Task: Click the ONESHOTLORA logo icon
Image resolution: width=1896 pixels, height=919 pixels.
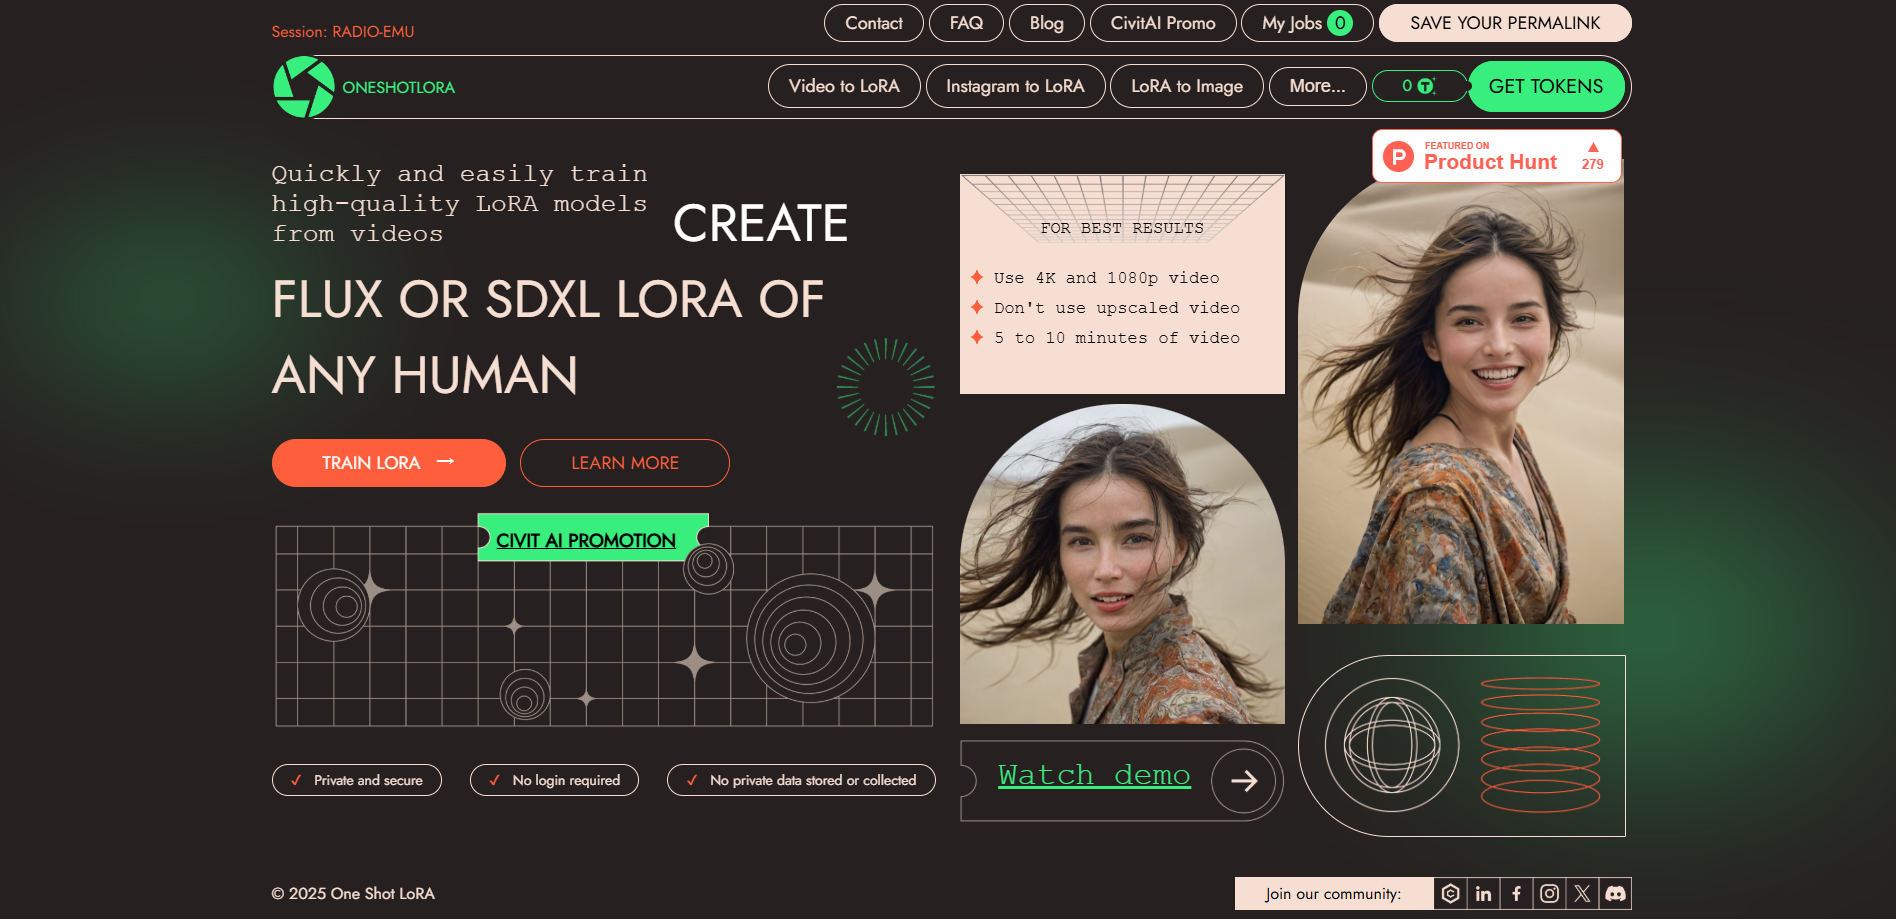Action: coord(304,87)
